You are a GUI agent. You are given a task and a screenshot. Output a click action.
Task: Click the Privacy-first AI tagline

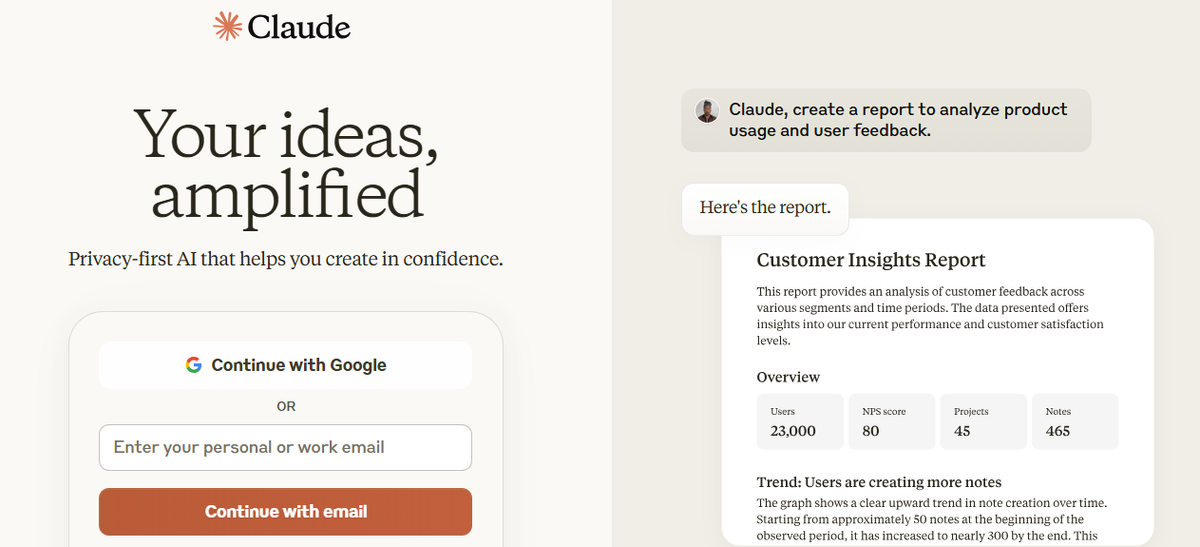coord(286,259)
